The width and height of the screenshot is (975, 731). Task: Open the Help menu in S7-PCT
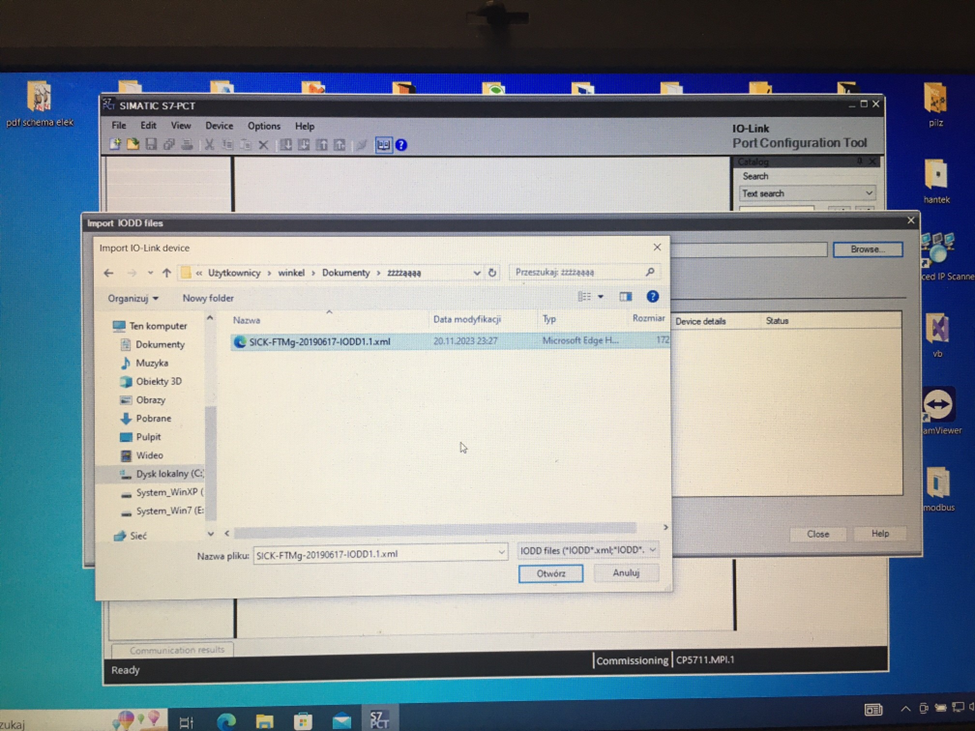(304, 126)
